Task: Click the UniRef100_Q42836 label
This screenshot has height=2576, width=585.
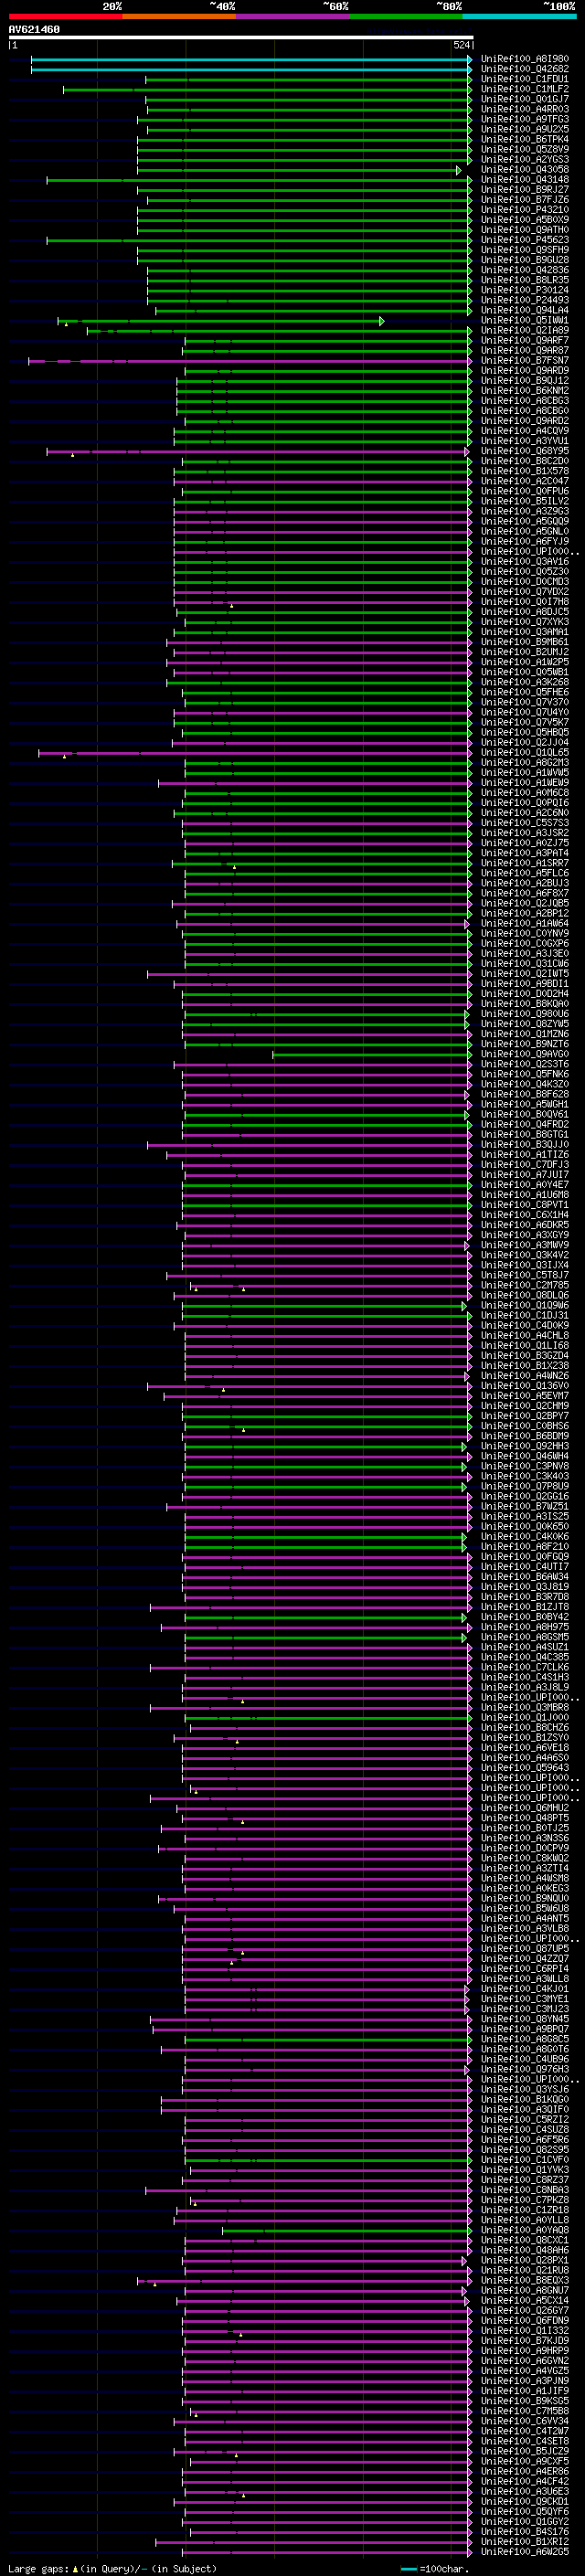Action: pos(525,270)
